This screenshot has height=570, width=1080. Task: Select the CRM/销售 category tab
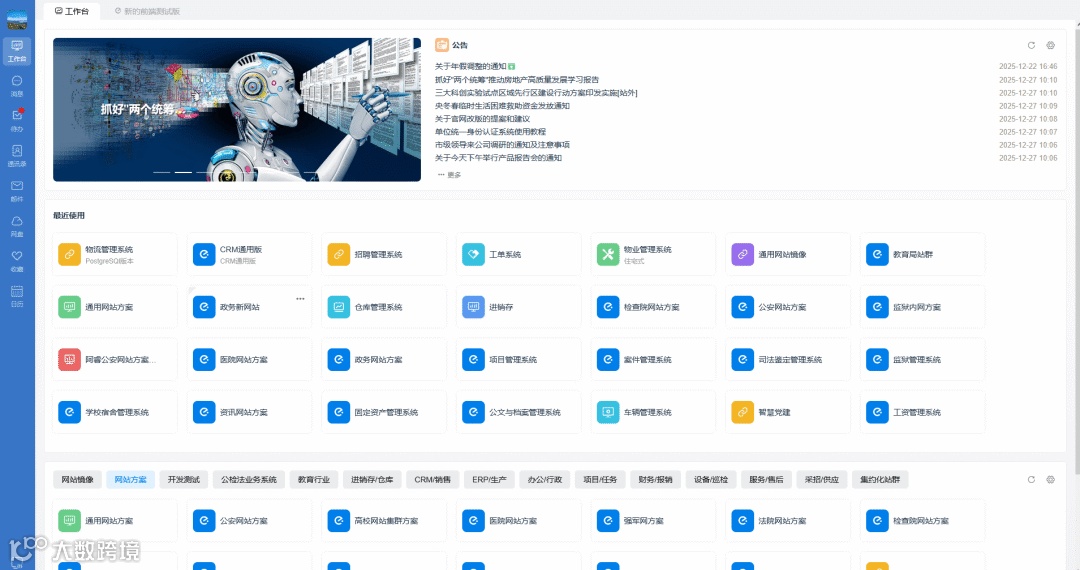coord(433,480)
